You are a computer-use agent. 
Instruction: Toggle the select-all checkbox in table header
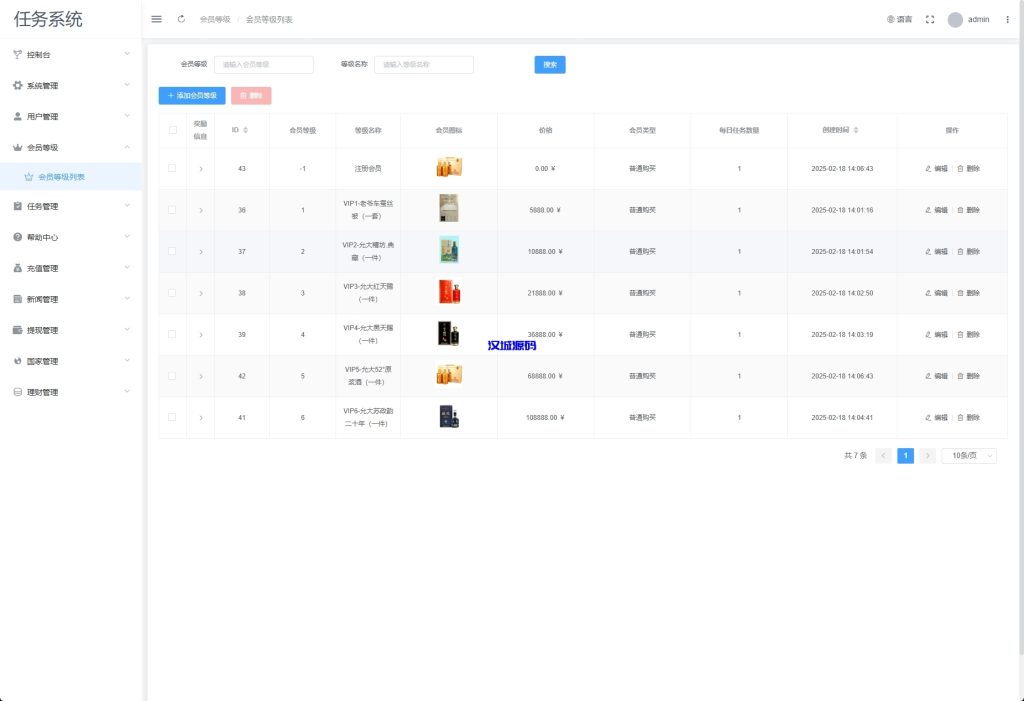(172, 130)
